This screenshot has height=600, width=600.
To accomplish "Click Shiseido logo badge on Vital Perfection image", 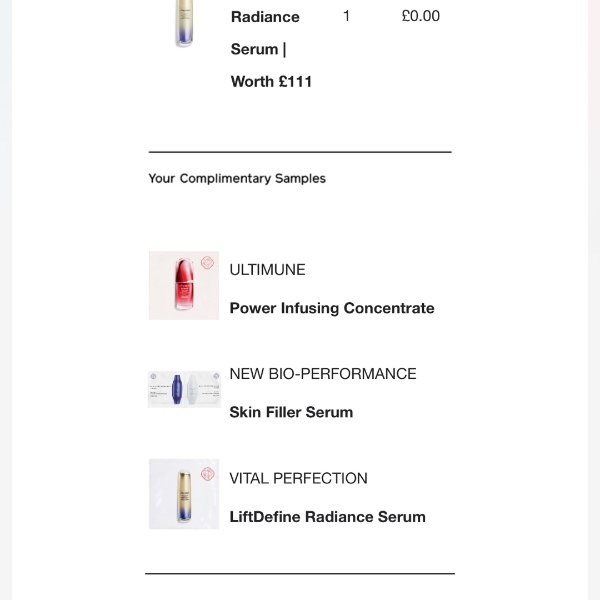I will [x=208, y=473].
